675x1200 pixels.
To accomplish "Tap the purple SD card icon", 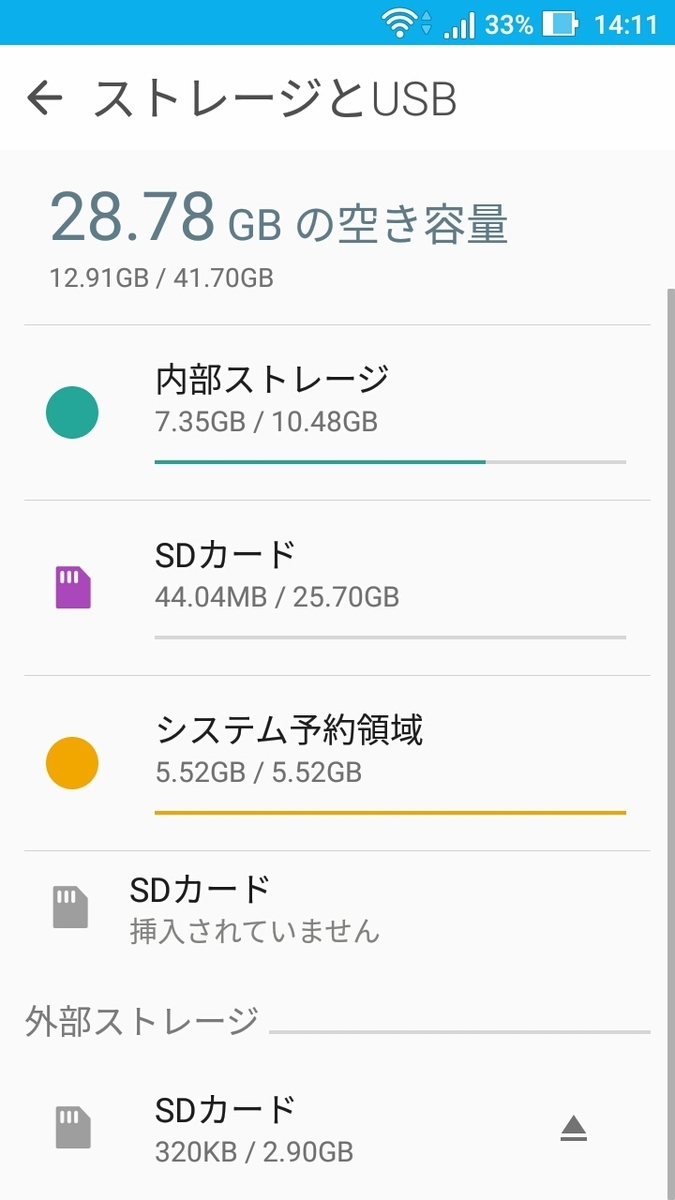I will (71, 586).
